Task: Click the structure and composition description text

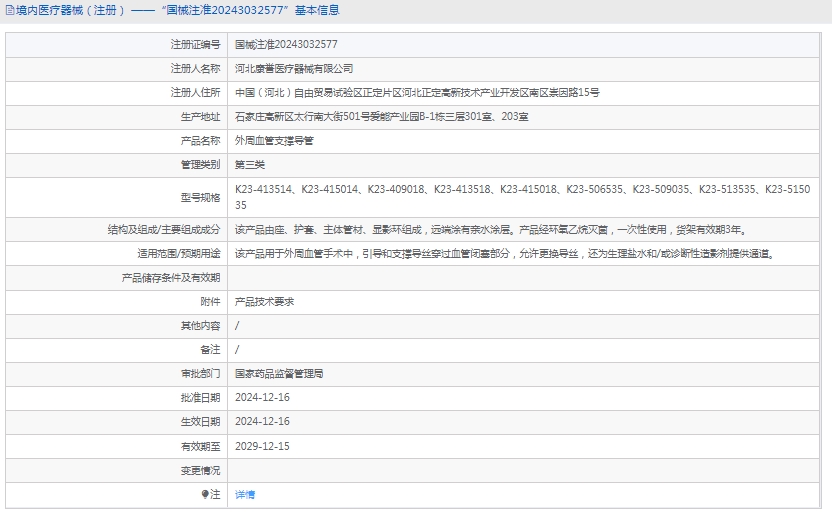Action: (x=490, y=229)
